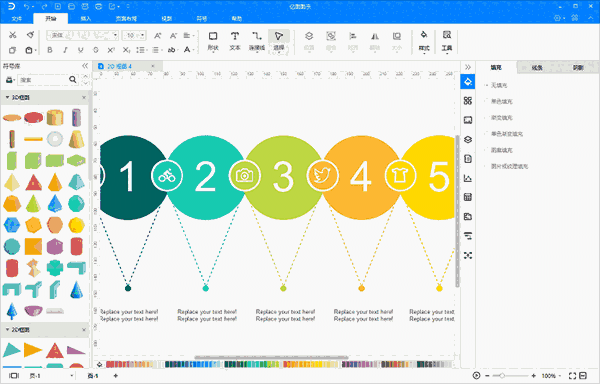Image resolution: width=600 pixels, height=384 pixels.
Task: Switch to the Shadow tab (阴影)
Action: (x=578, y=67)
